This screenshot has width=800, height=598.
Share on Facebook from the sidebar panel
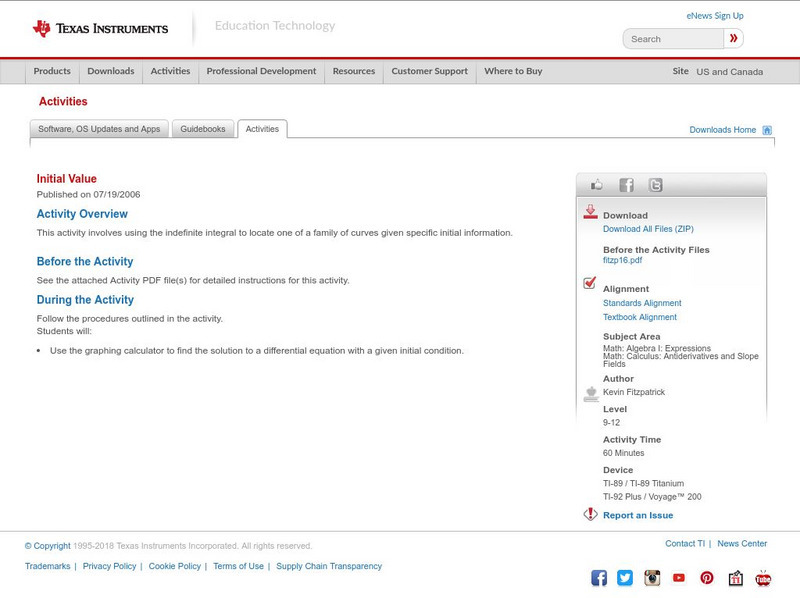coord(627,185)
